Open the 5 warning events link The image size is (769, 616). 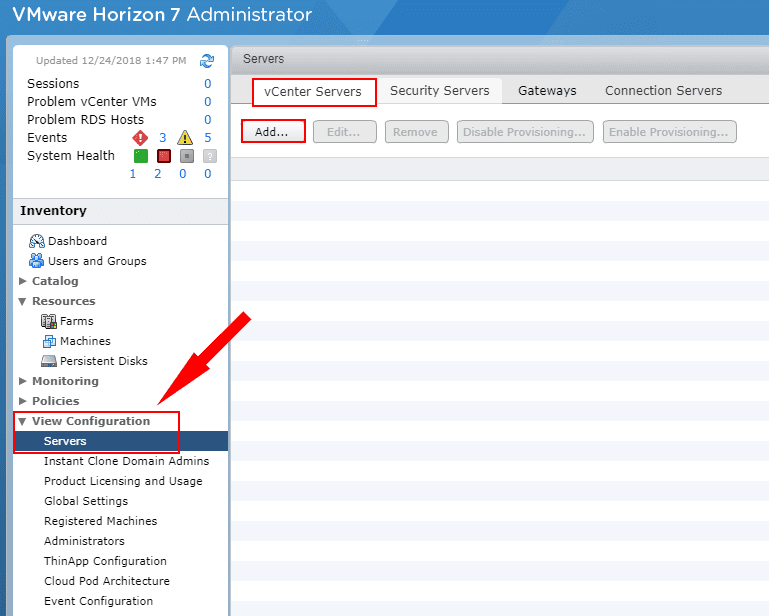pyautogui.click(x=208, y=138)
